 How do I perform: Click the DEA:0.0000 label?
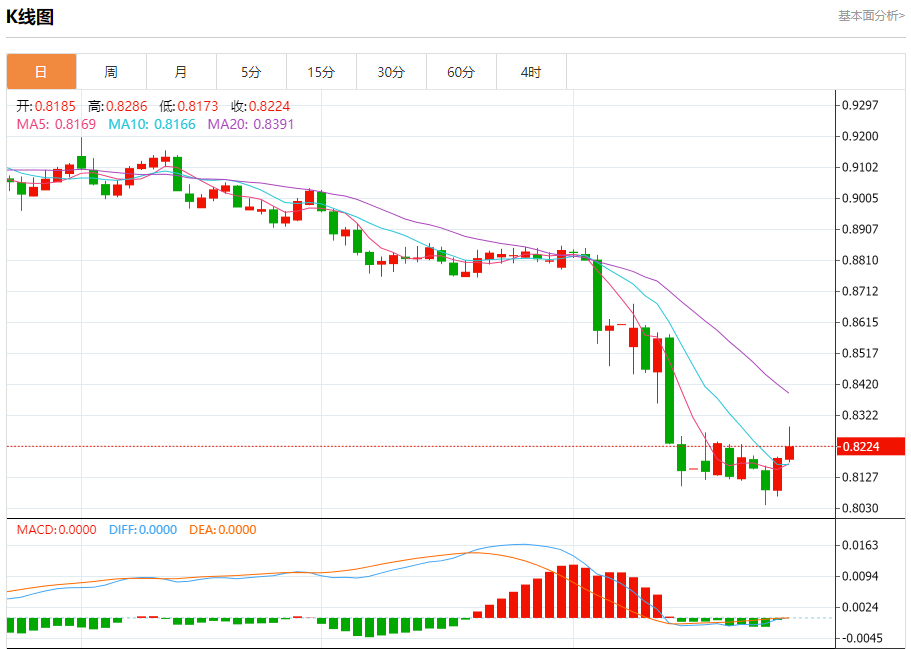[223, 529]
